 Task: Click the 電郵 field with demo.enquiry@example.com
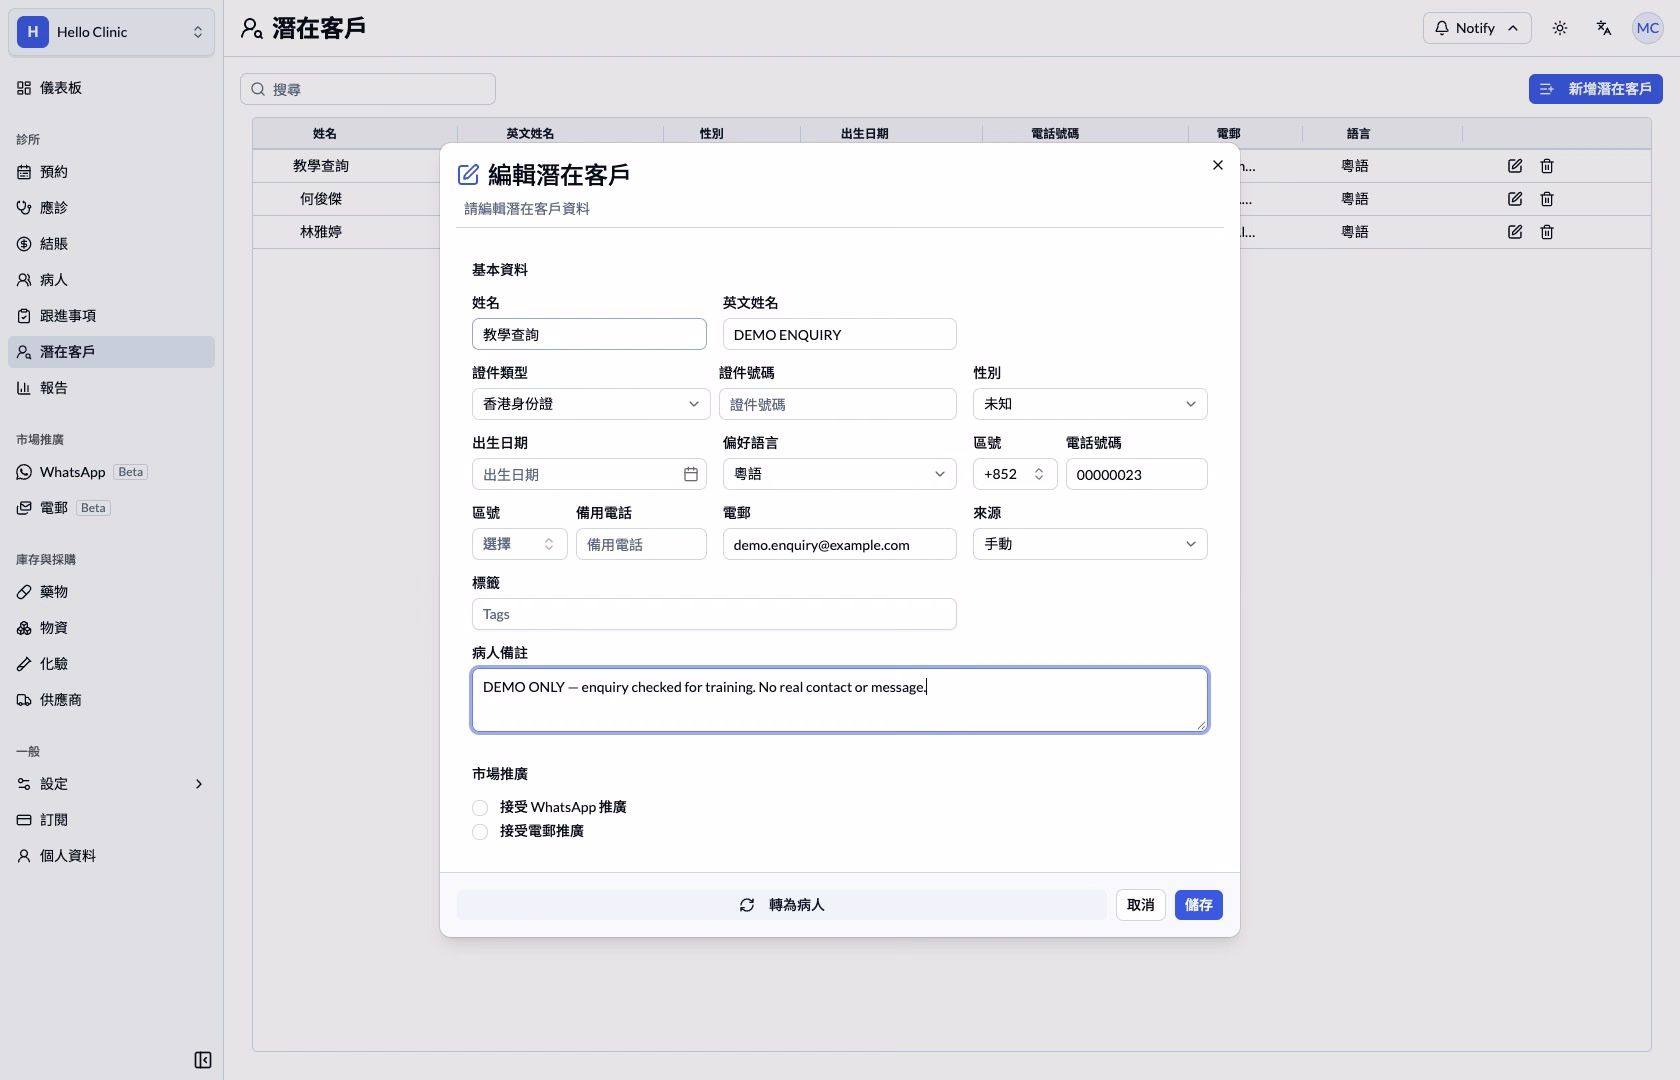tap(840, 544)
